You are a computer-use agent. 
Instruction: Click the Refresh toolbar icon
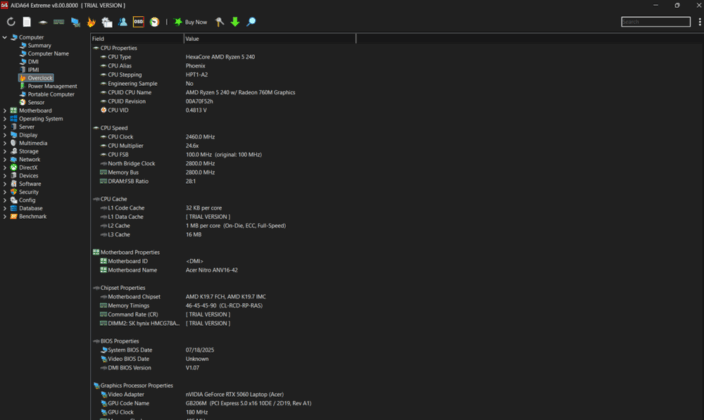[x=11, y=22]
